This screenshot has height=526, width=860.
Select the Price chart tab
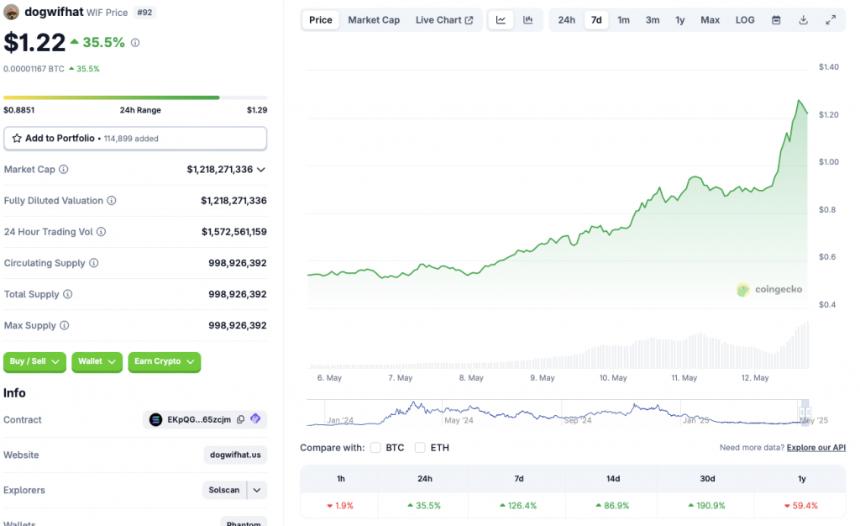click(320, 20)
